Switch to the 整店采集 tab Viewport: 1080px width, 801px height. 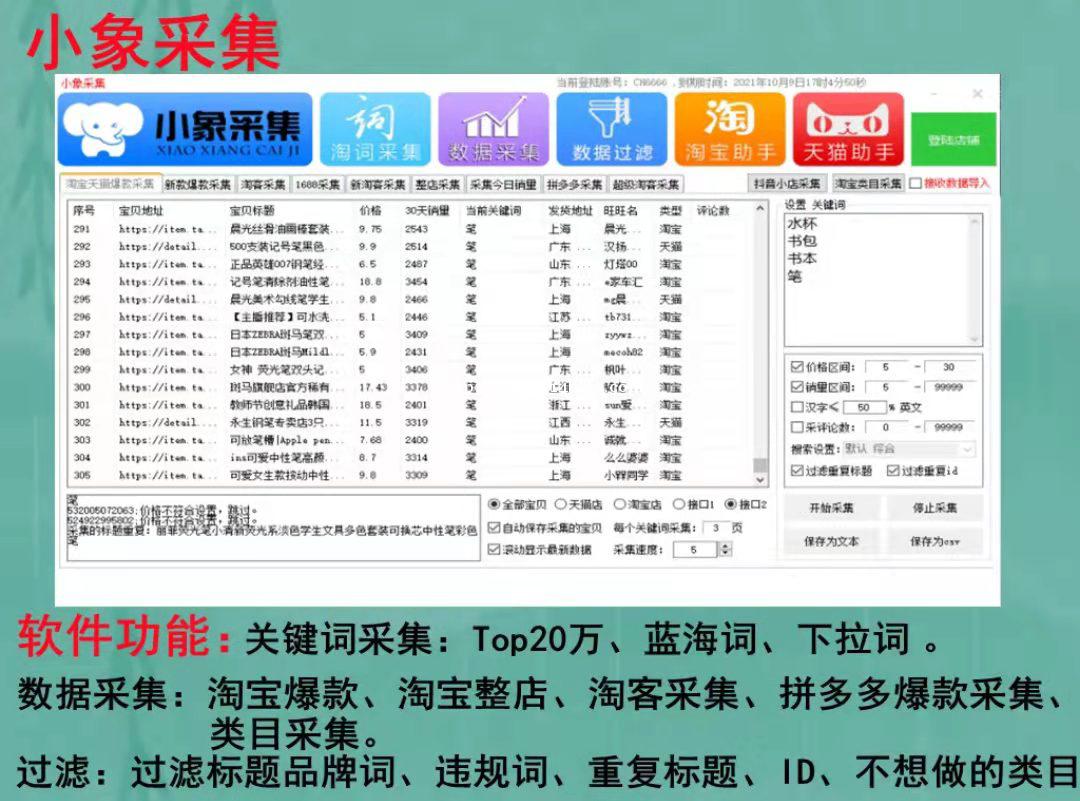pos(437,185)
